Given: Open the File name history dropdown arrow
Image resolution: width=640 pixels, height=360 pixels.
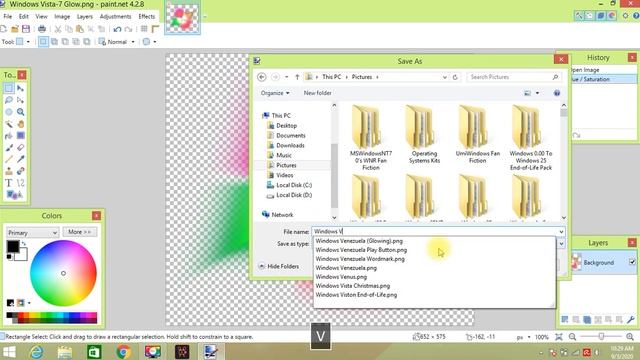Looking at the screenshot, I should 561,231.
